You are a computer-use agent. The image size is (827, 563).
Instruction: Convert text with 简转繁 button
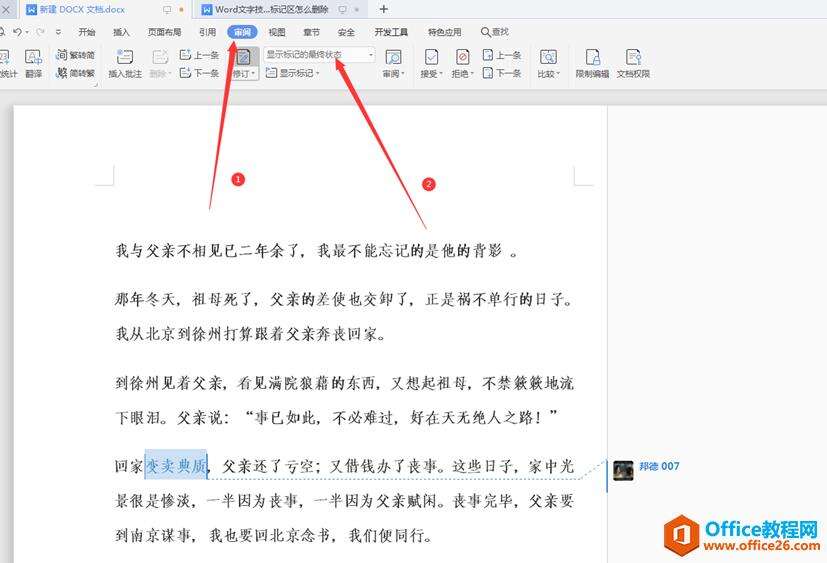tap(75, 73)
